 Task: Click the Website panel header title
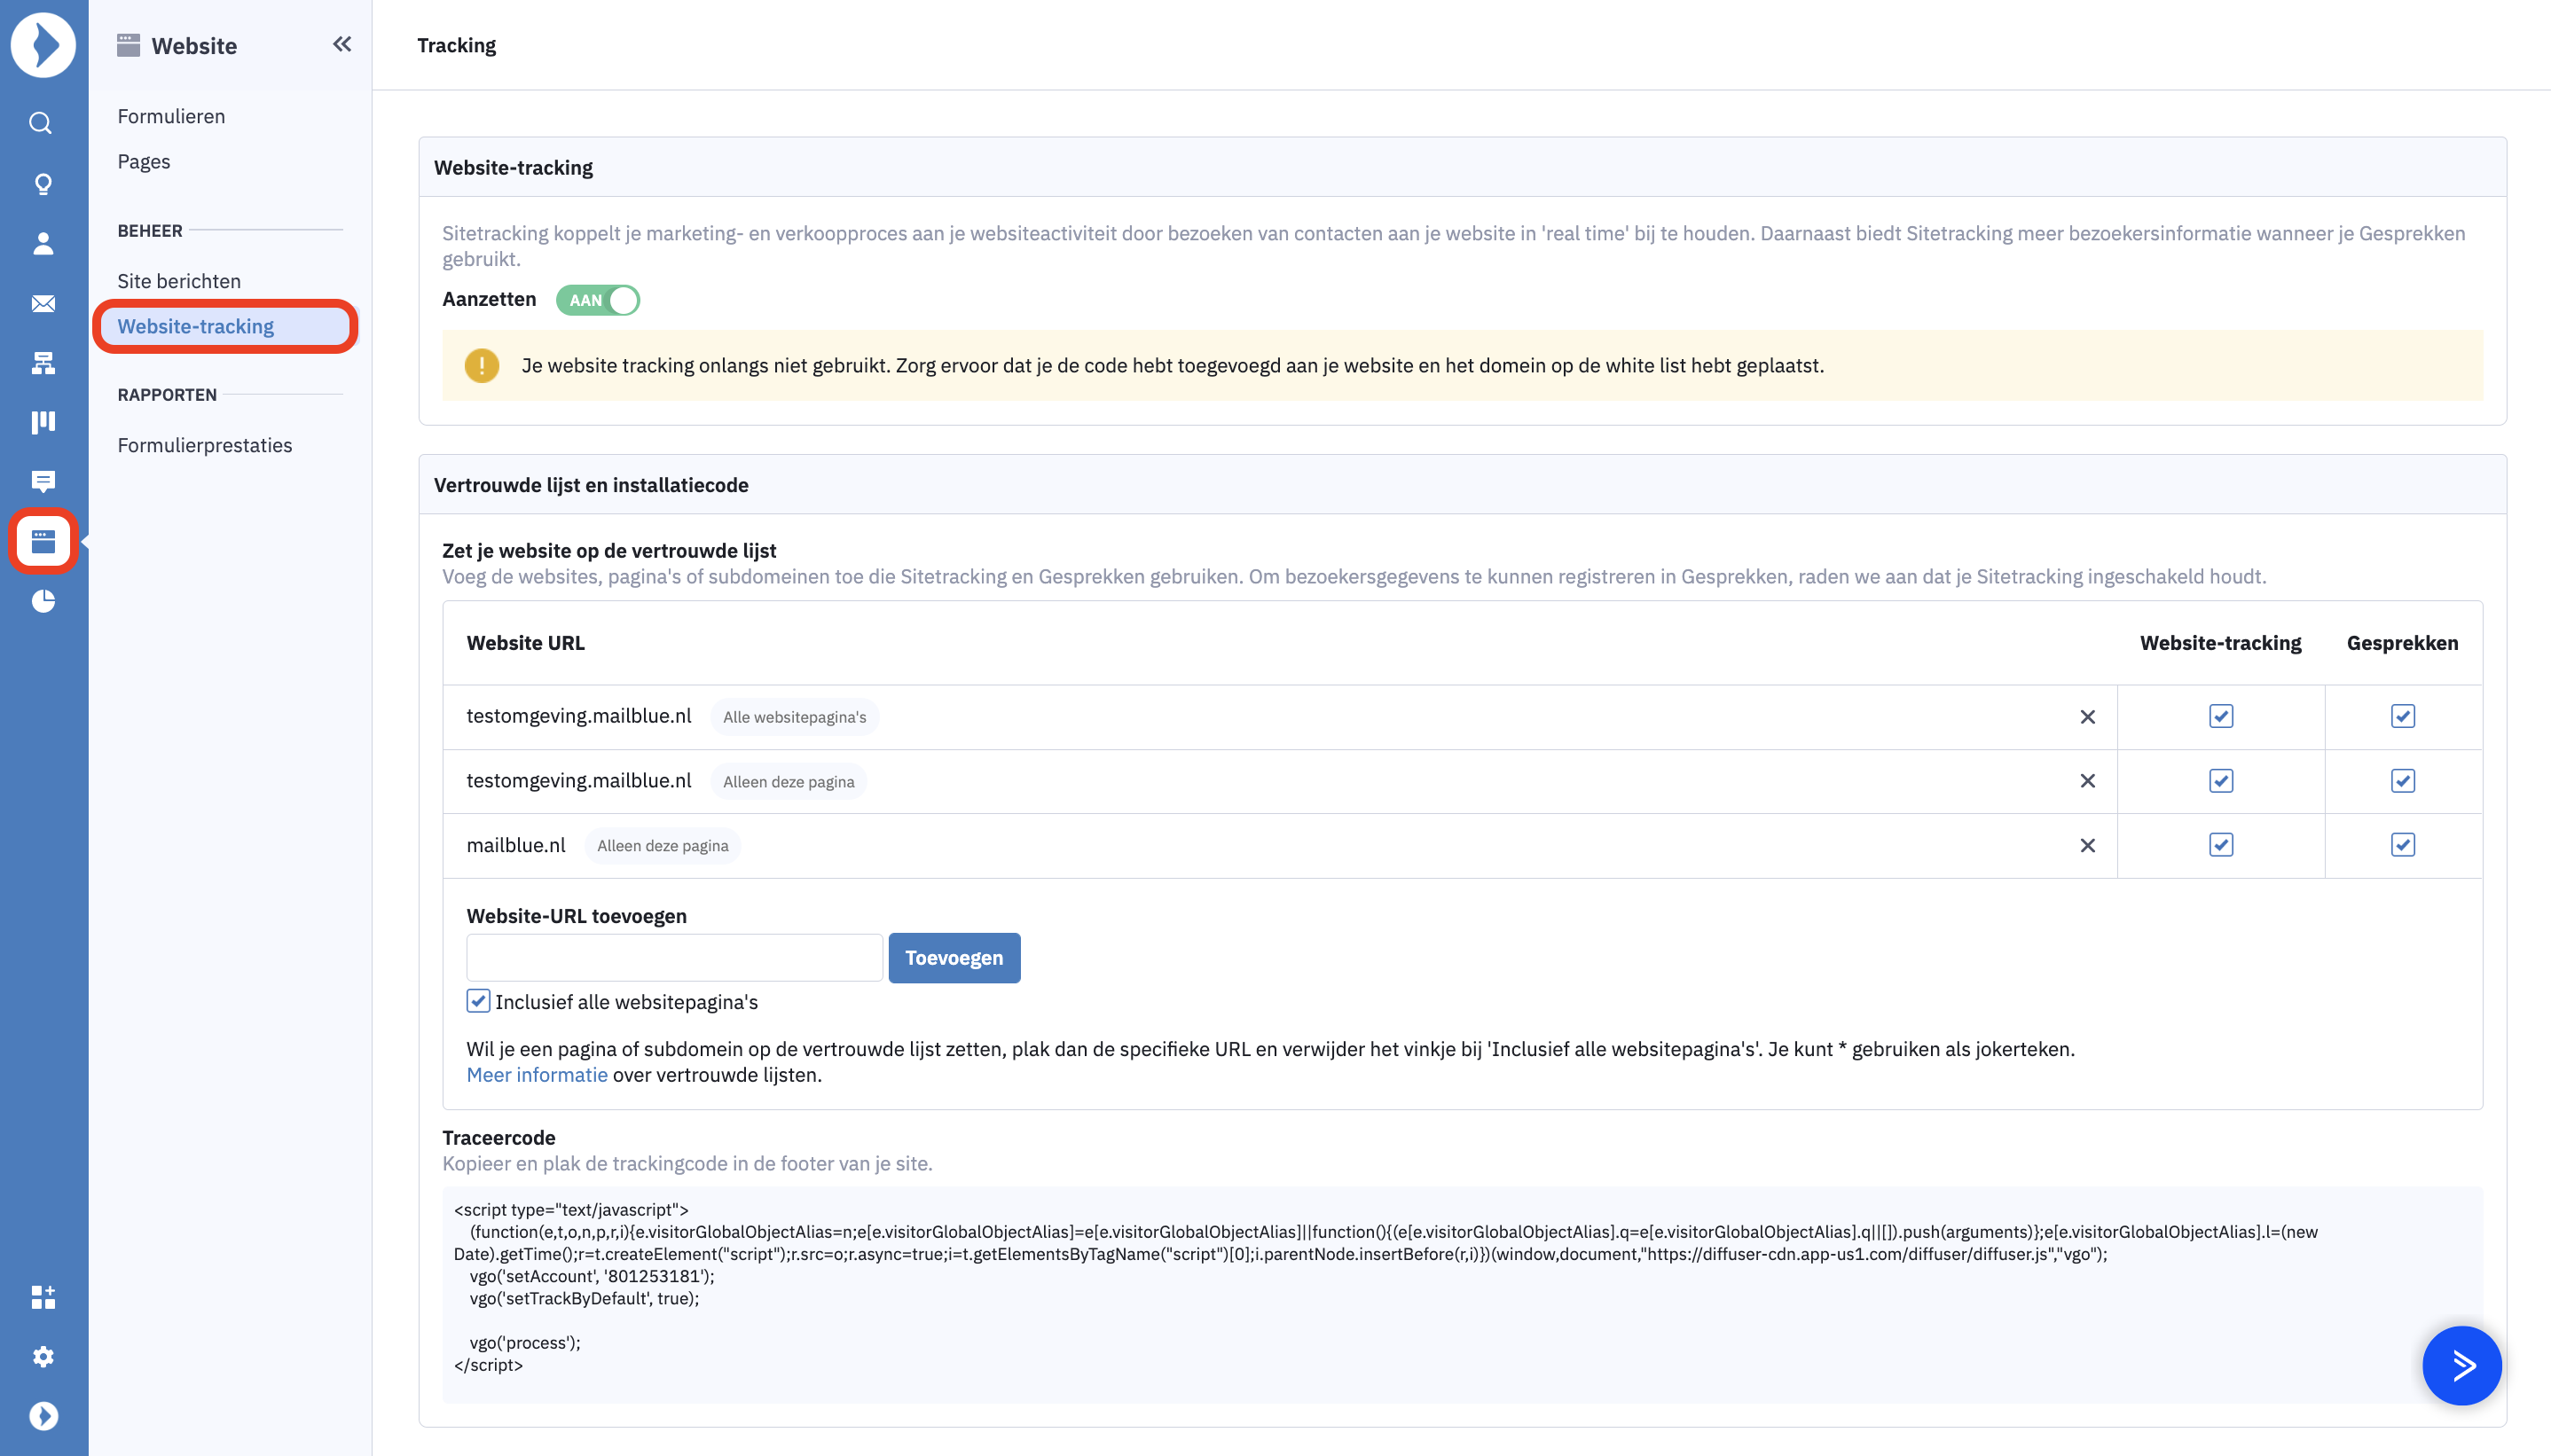[x=194, y=46]
